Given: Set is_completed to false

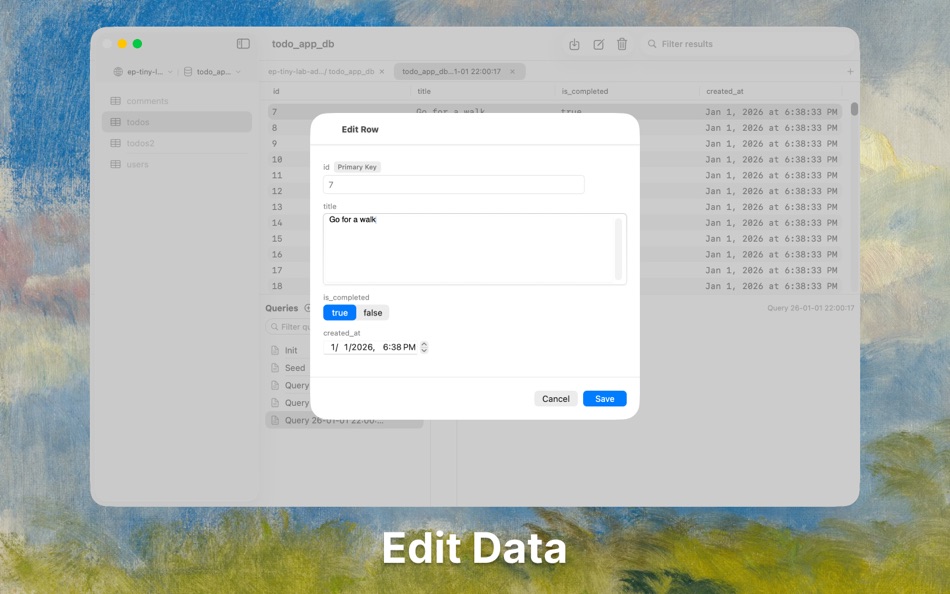Looking at the screenshot, I should point(371,312).
